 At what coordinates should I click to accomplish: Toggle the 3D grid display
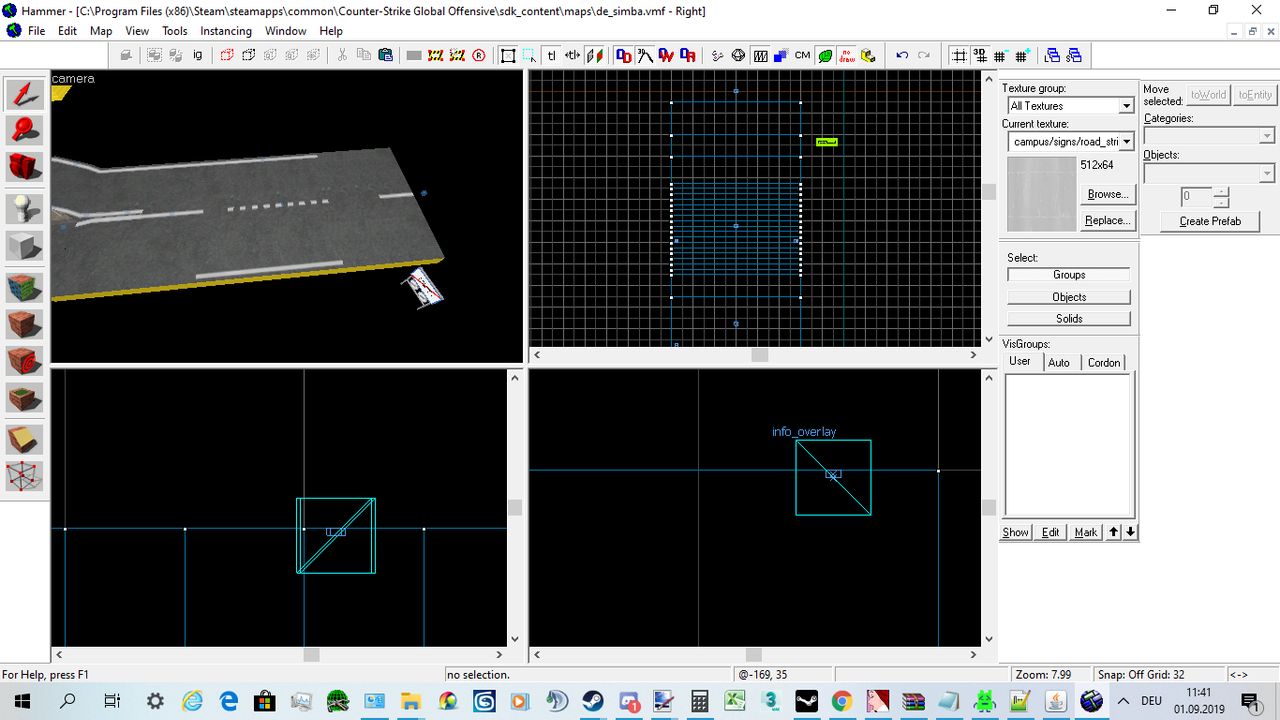coord(980,56)
